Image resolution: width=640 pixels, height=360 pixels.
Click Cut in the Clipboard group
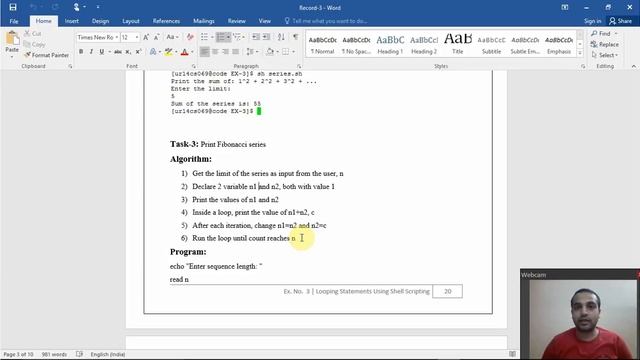click(33, 33)
